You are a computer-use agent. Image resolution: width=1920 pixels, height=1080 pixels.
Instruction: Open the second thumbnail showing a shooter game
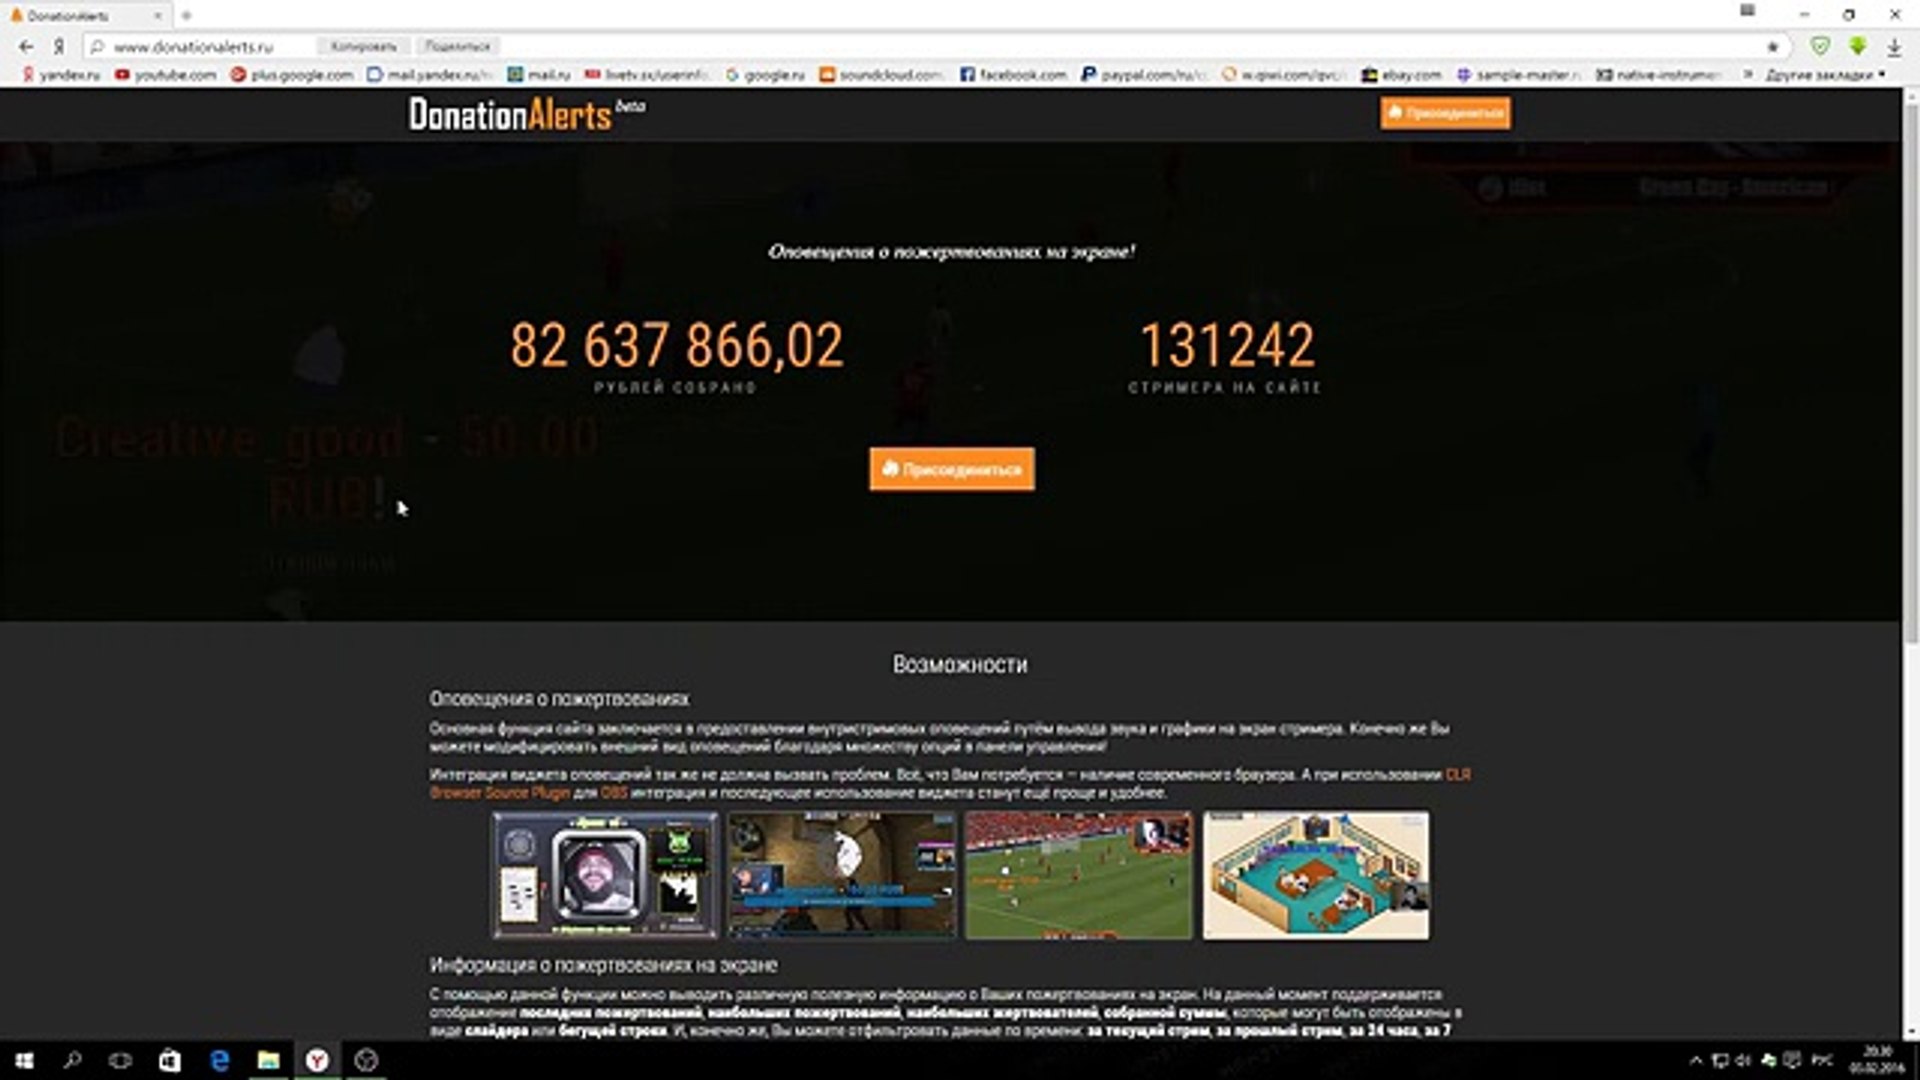(842, 875)
